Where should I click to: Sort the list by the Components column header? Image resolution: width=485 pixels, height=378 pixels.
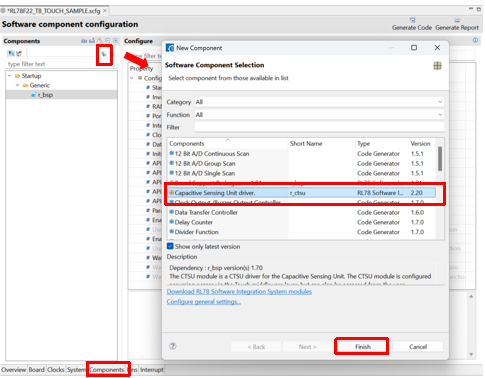point(228,144)
